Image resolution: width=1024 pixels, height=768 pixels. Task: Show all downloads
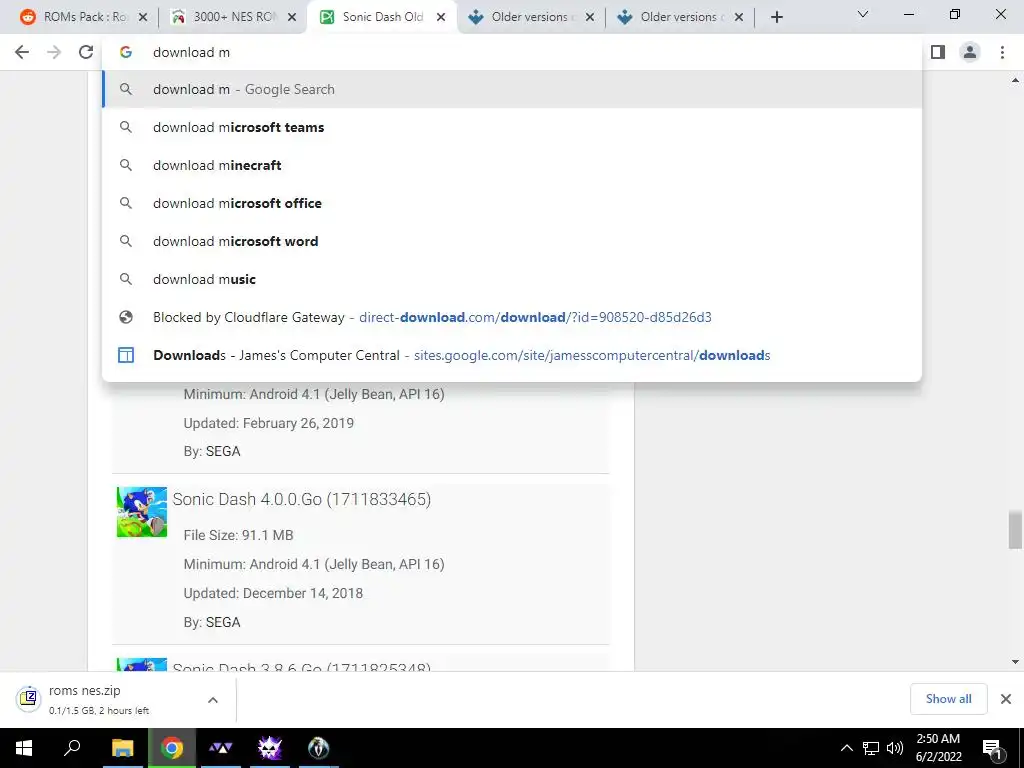(x=948, y=699)
